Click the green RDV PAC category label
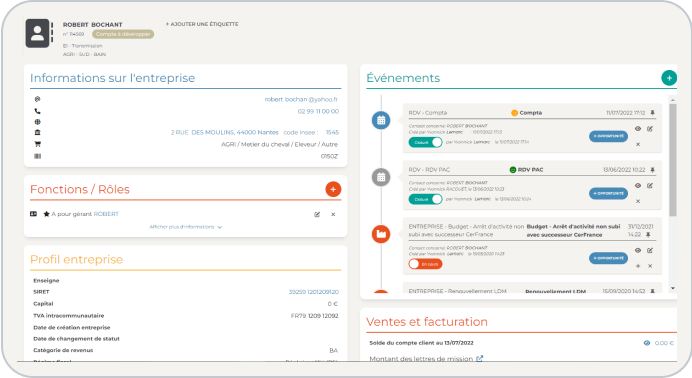Image resolution: width=692 pixels, height=378 pixels. tap(527, 170)
